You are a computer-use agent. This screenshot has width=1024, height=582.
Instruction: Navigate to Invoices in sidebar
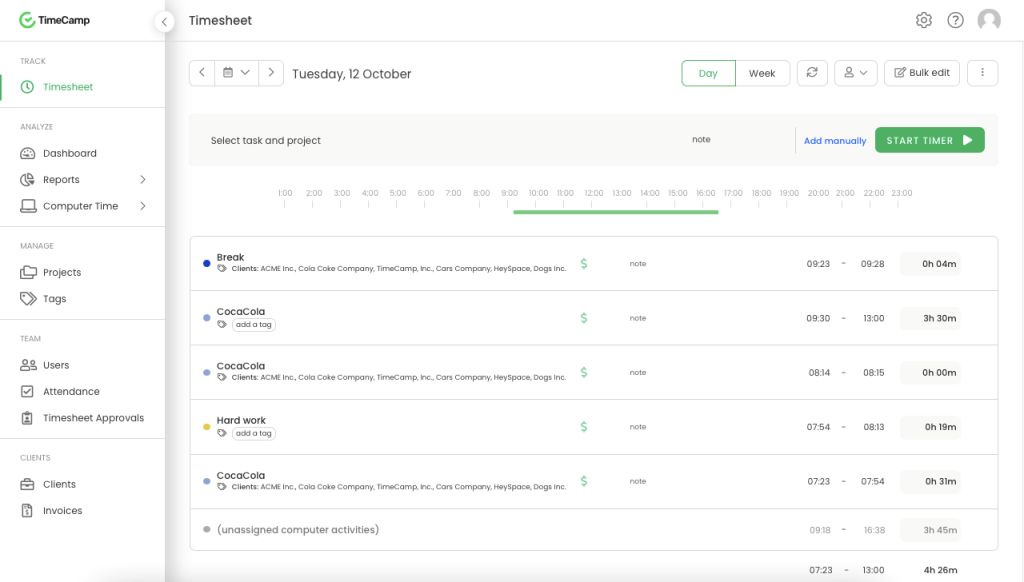(x=62, y=511)
